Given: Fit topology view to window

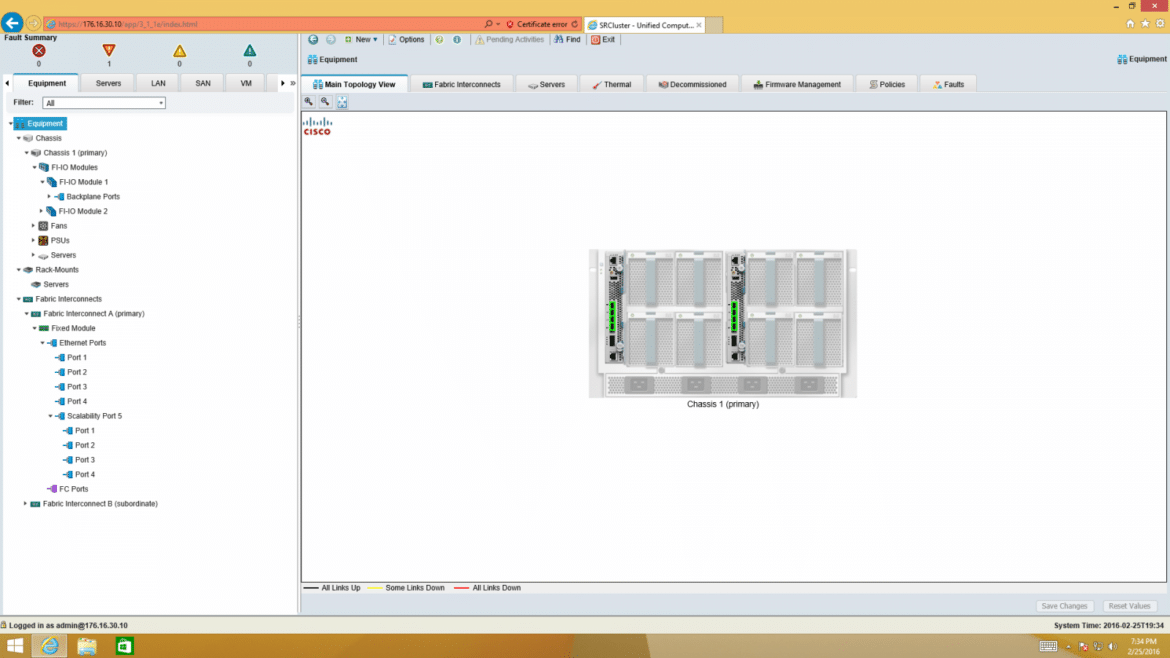Looking at the screenshot, I should [x=342, y=101].
